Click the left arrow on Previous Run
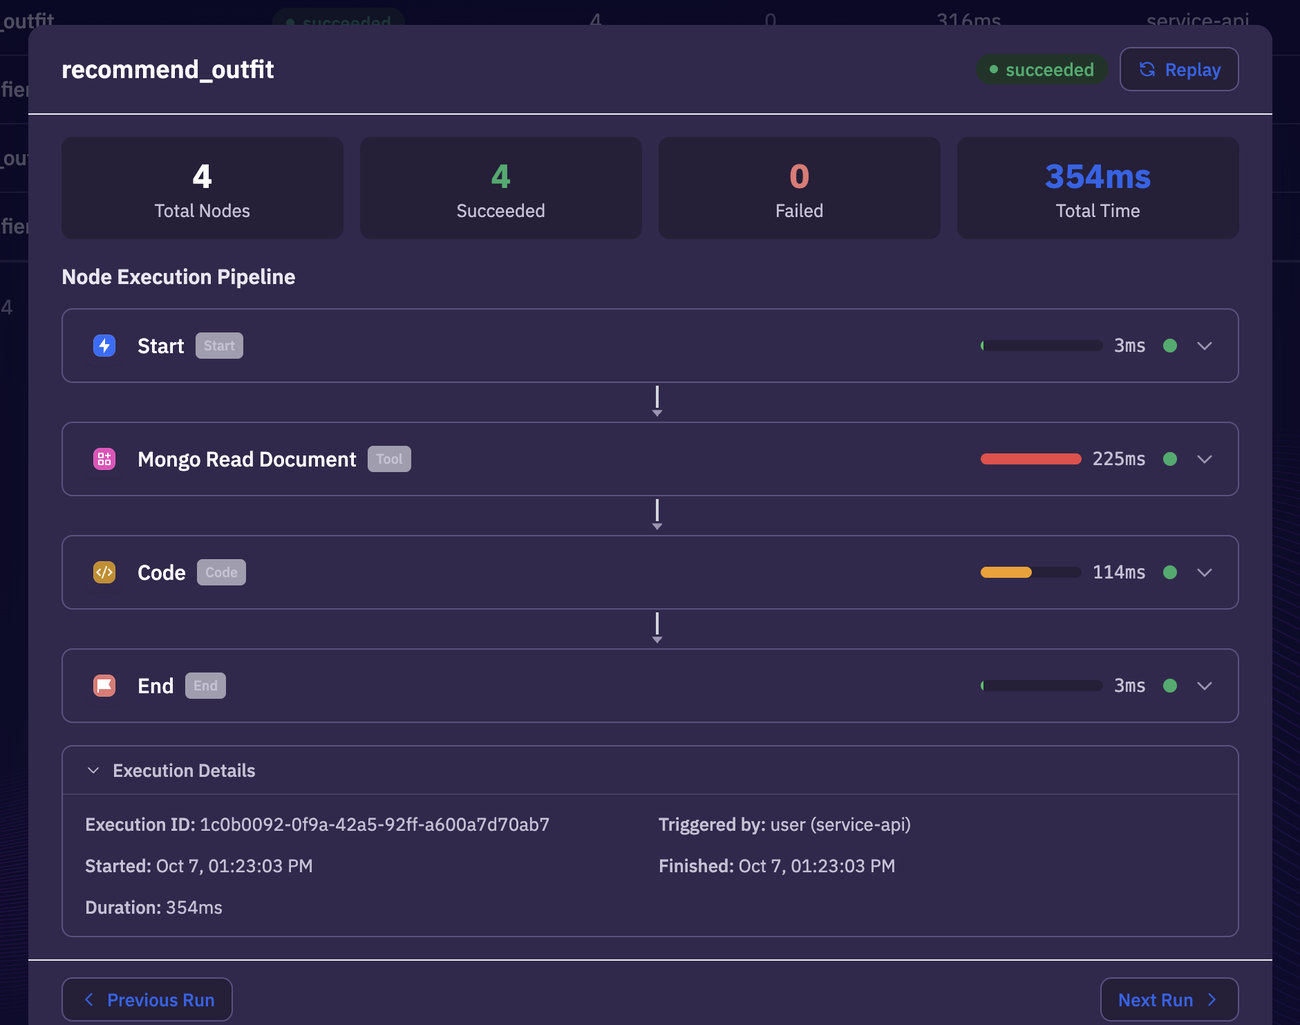The image size is (1300, 1025). pyautogui.click(x=89, y=1000)
